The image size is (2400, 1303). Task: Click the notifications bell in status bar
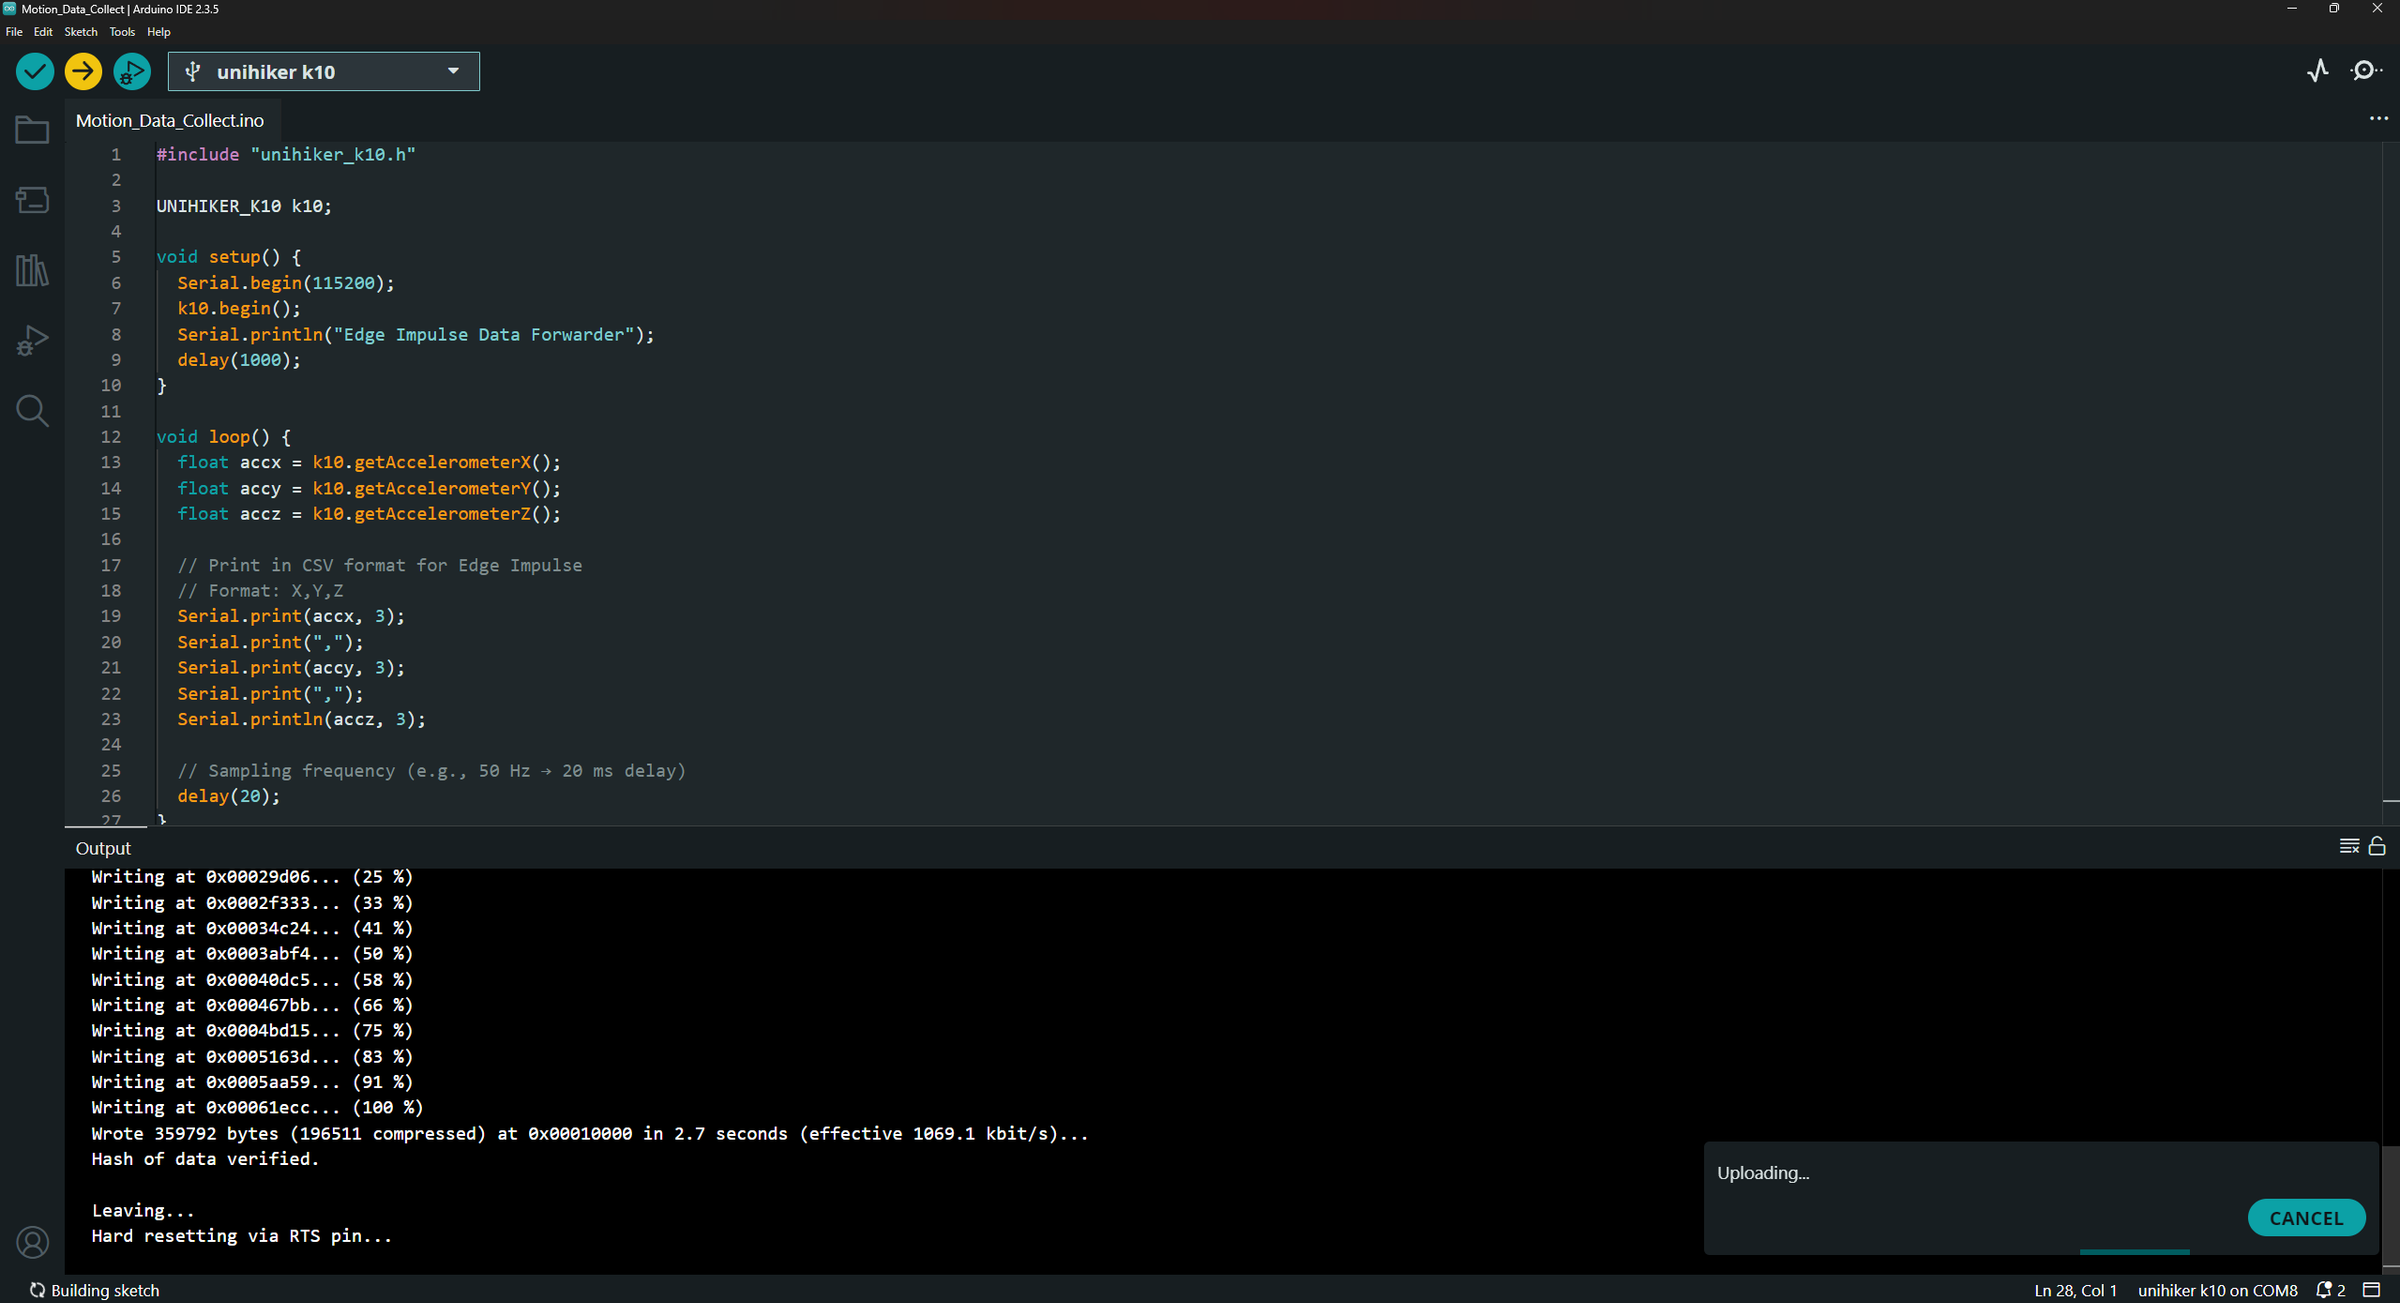(2330, 1290)
